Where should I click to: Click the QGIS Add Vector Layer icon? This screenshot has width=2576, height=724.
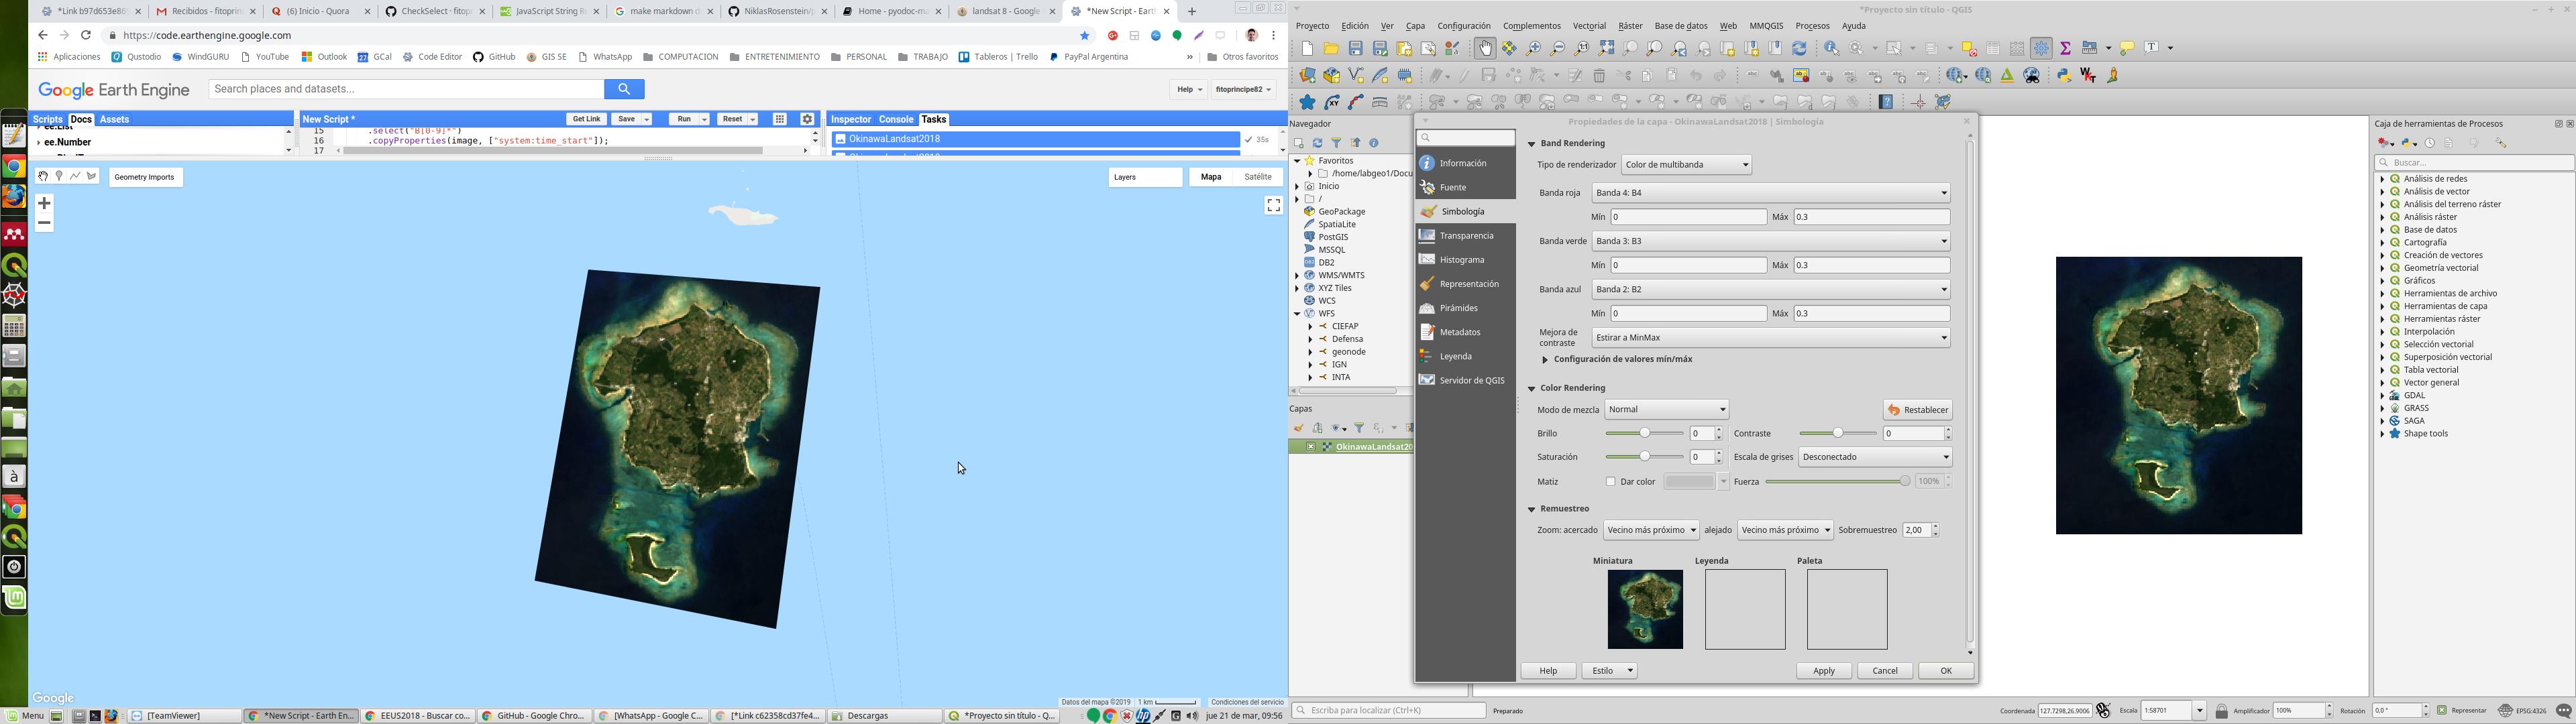pos(1356,76)
